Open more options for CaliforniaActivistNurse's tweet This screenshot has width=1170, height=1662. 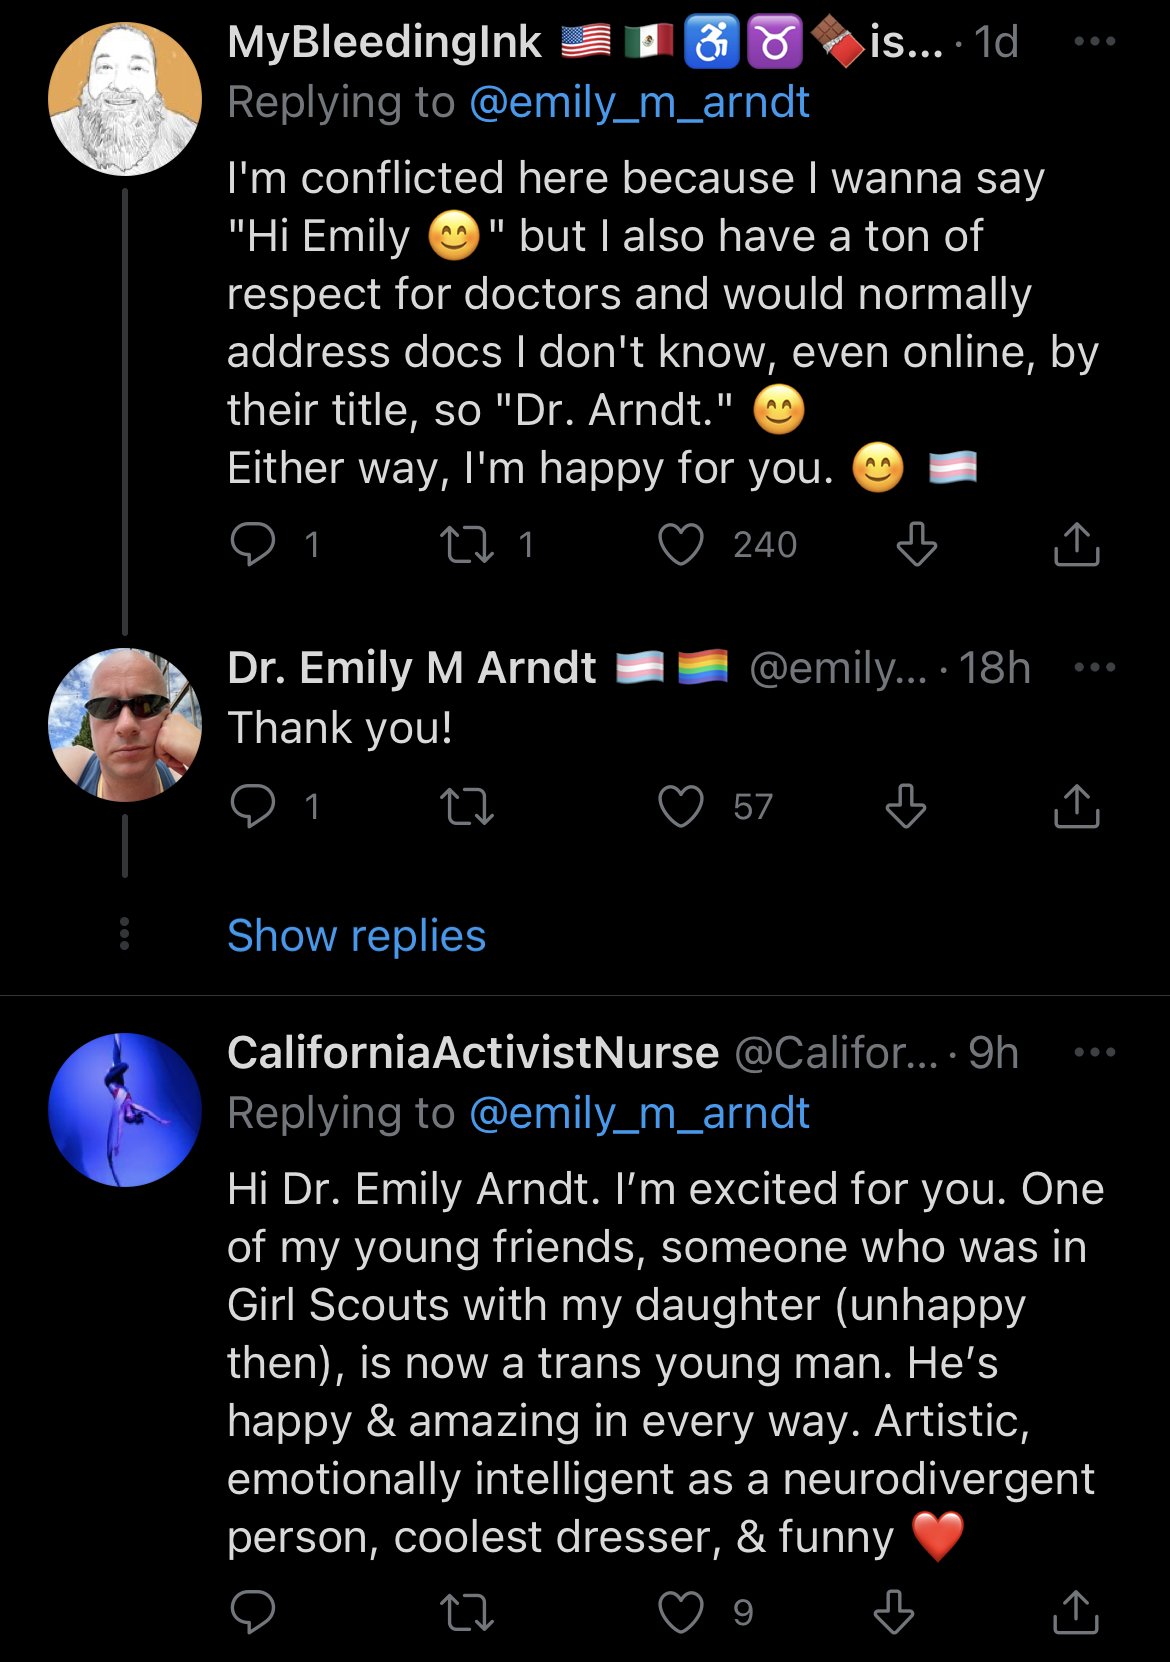(x=1095, y=1052)
